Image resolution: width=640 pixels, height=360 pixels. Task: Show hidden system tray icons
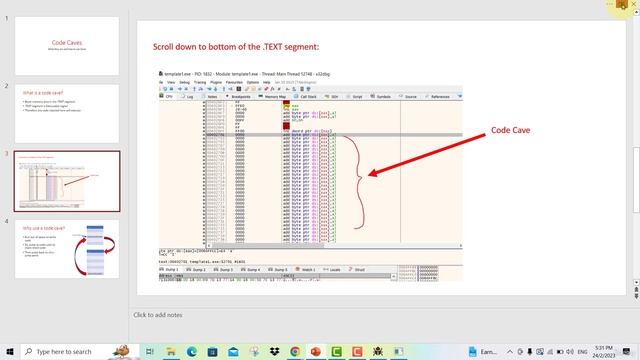click(x=510, y=351)
